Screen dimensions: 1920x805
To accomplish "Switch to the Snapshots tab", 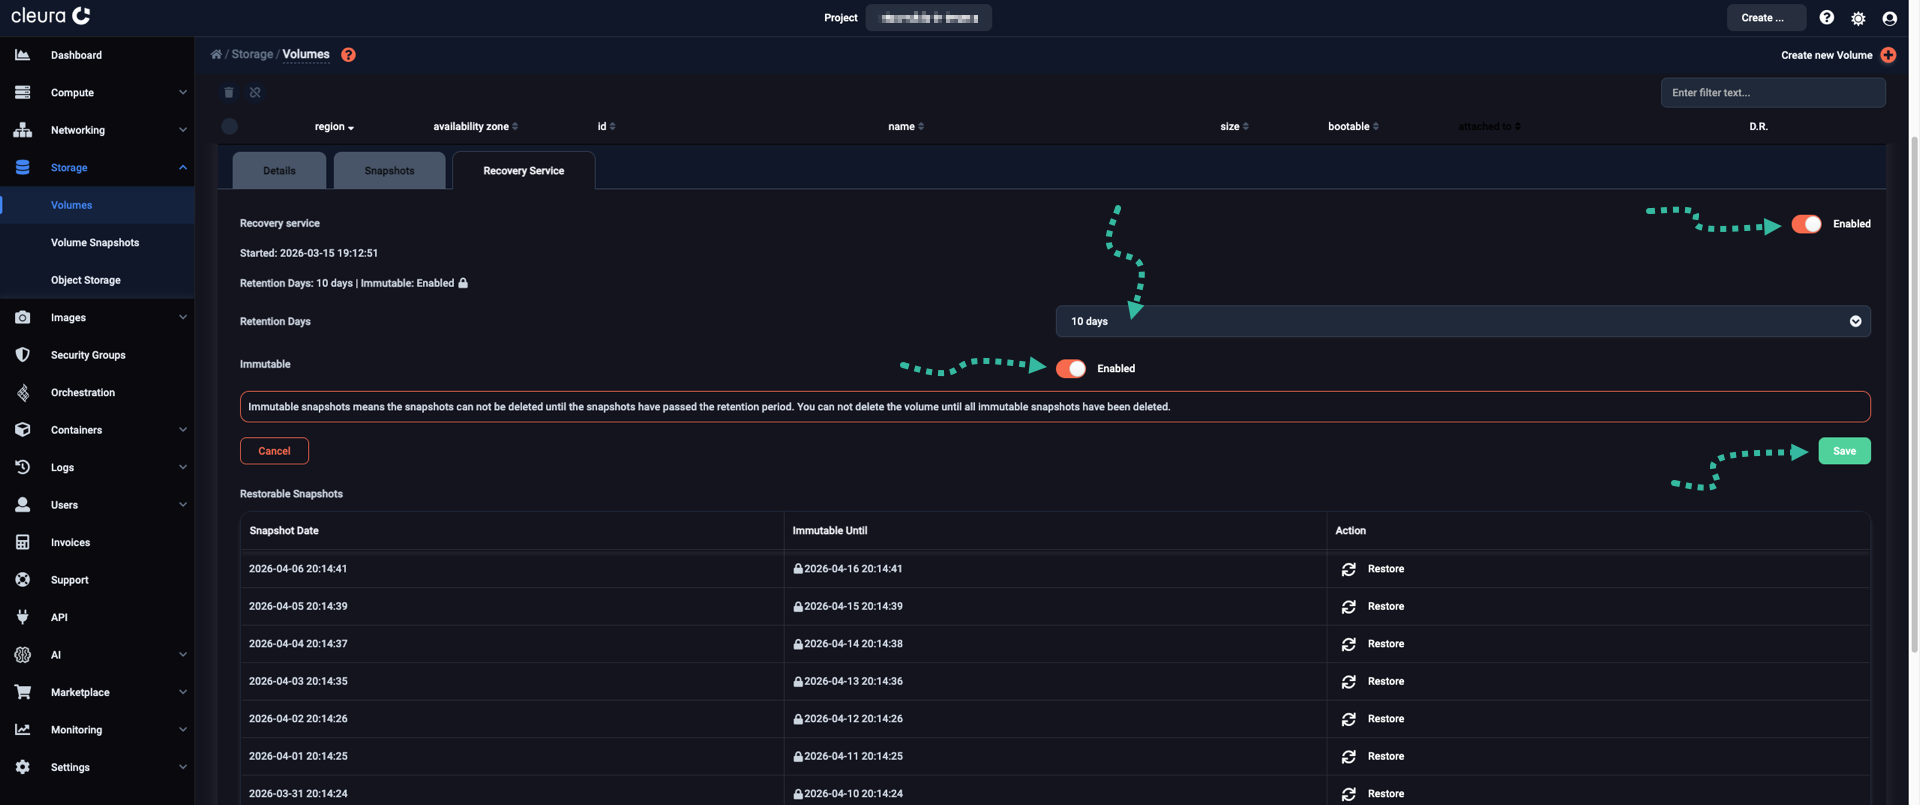I will (389, 171).
